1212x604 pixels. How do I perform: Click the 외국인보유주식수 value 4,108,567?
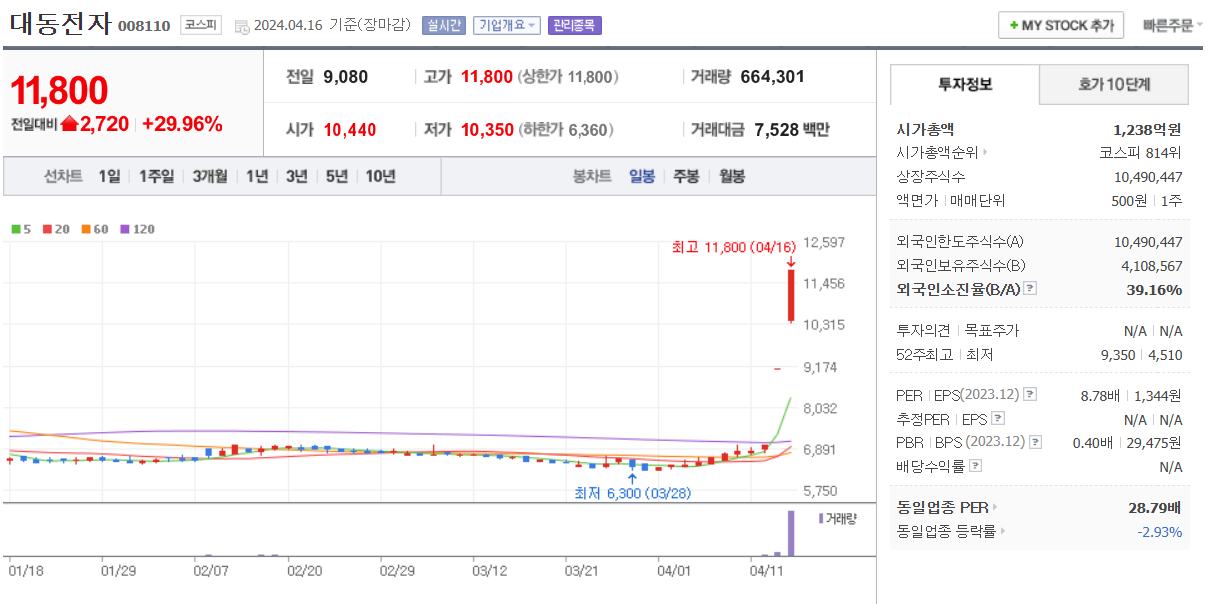1152,265
